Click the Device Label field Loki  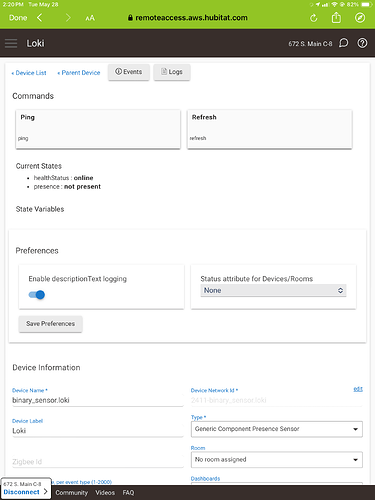click(98, 431)
